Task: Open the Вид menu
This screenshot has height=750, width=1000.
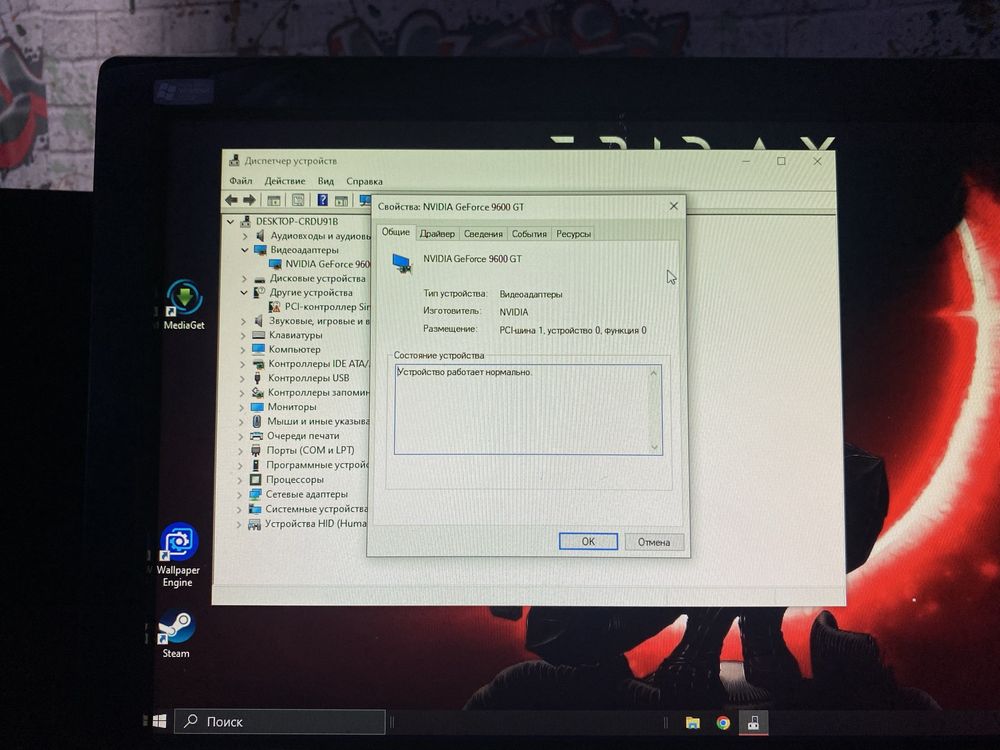Action: coord(326,181)
